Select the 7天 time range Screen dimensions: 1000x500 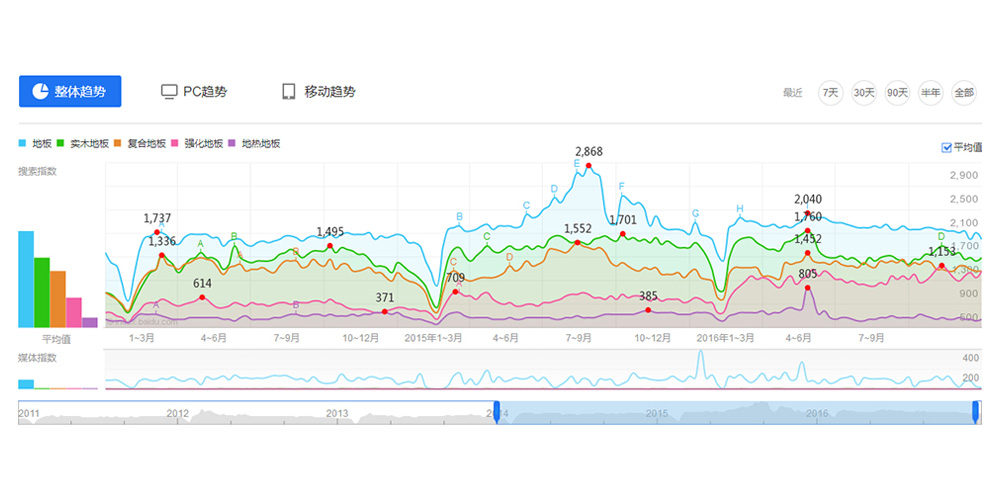(x=830, y=92)
